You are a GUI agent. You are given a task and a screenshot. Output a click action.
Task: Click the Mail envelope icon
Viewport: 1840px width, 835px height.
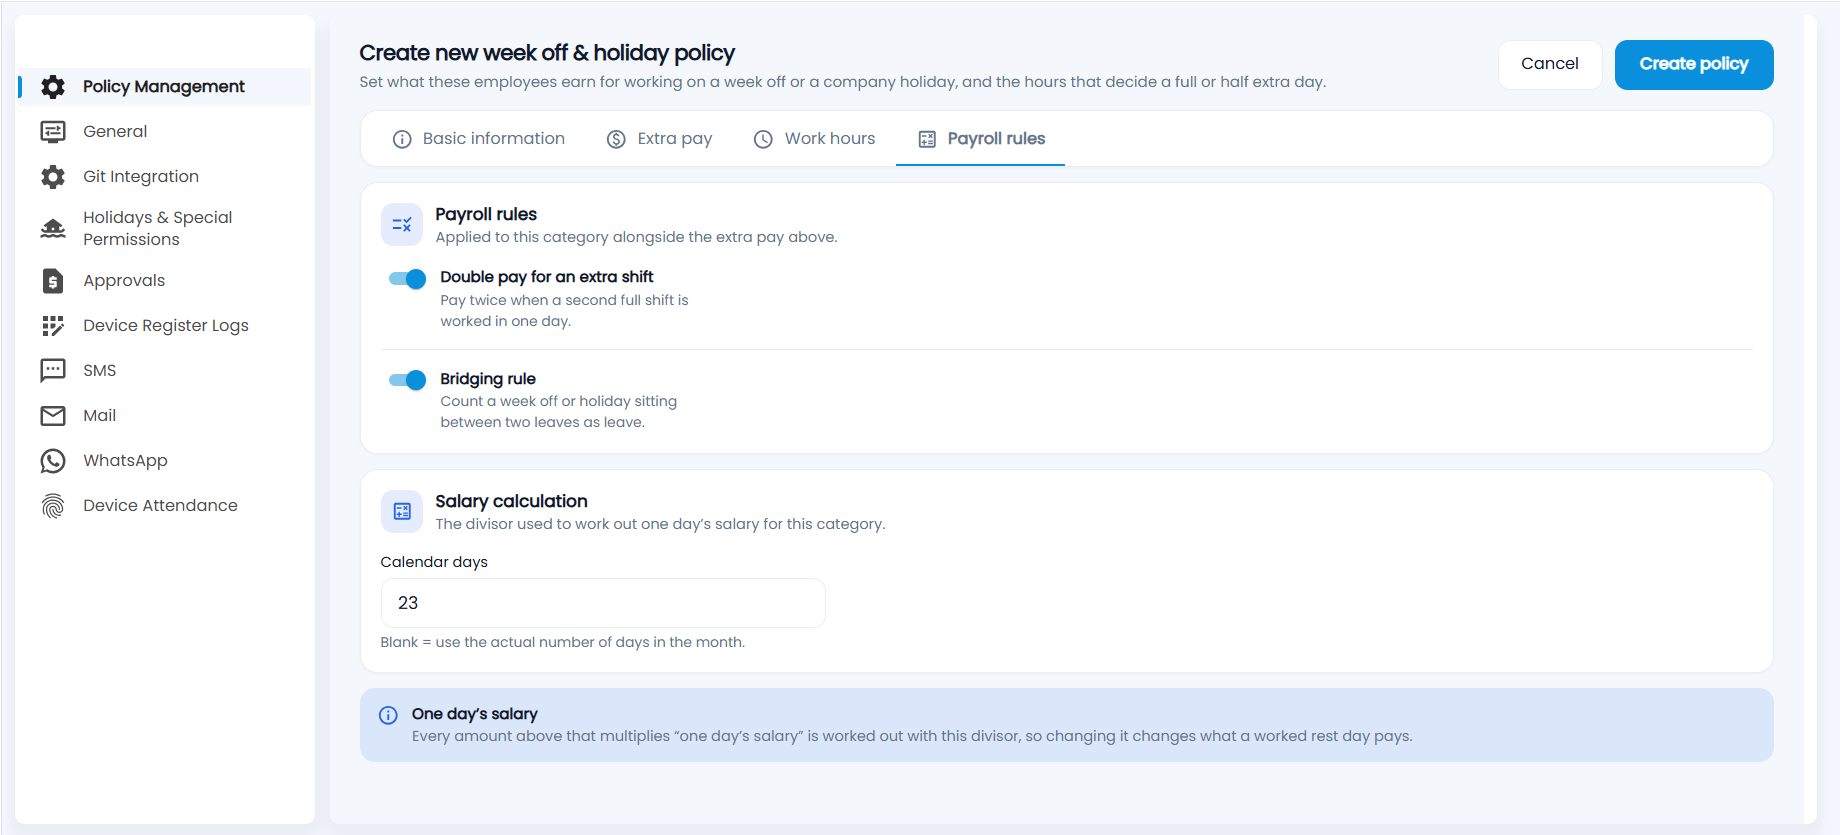(53, 416)
